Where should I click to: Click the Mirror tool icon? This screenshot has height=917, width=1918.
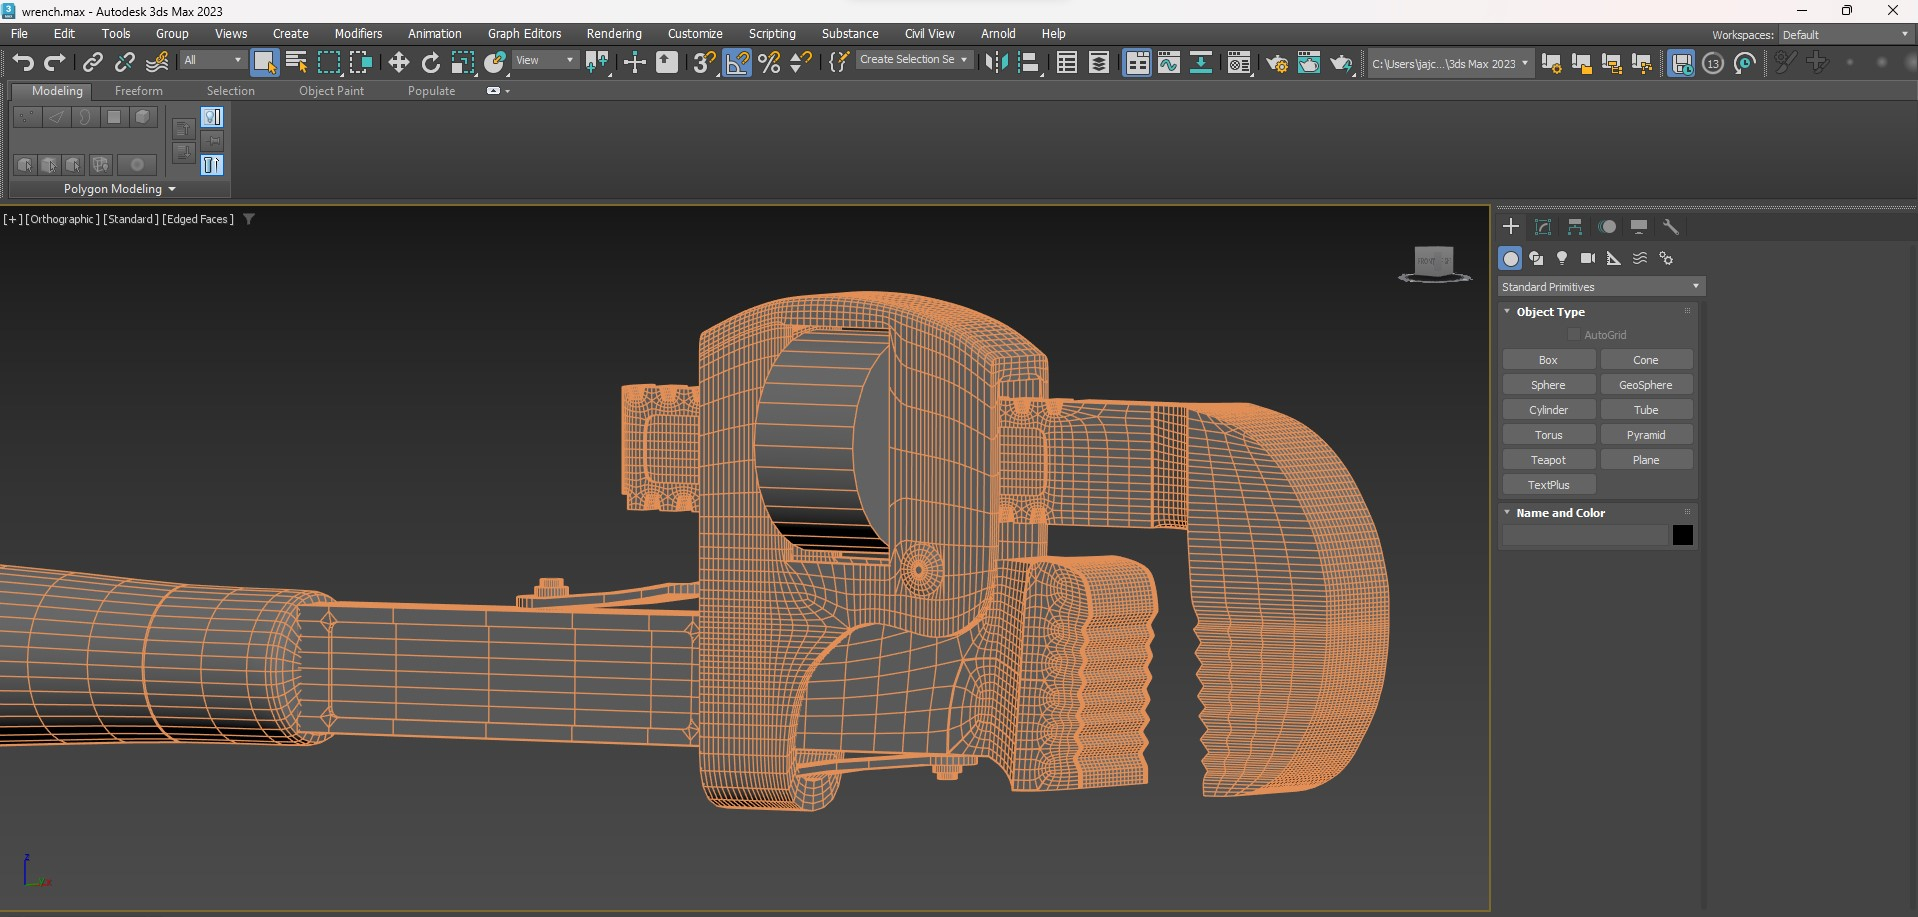tap(996, 62)
